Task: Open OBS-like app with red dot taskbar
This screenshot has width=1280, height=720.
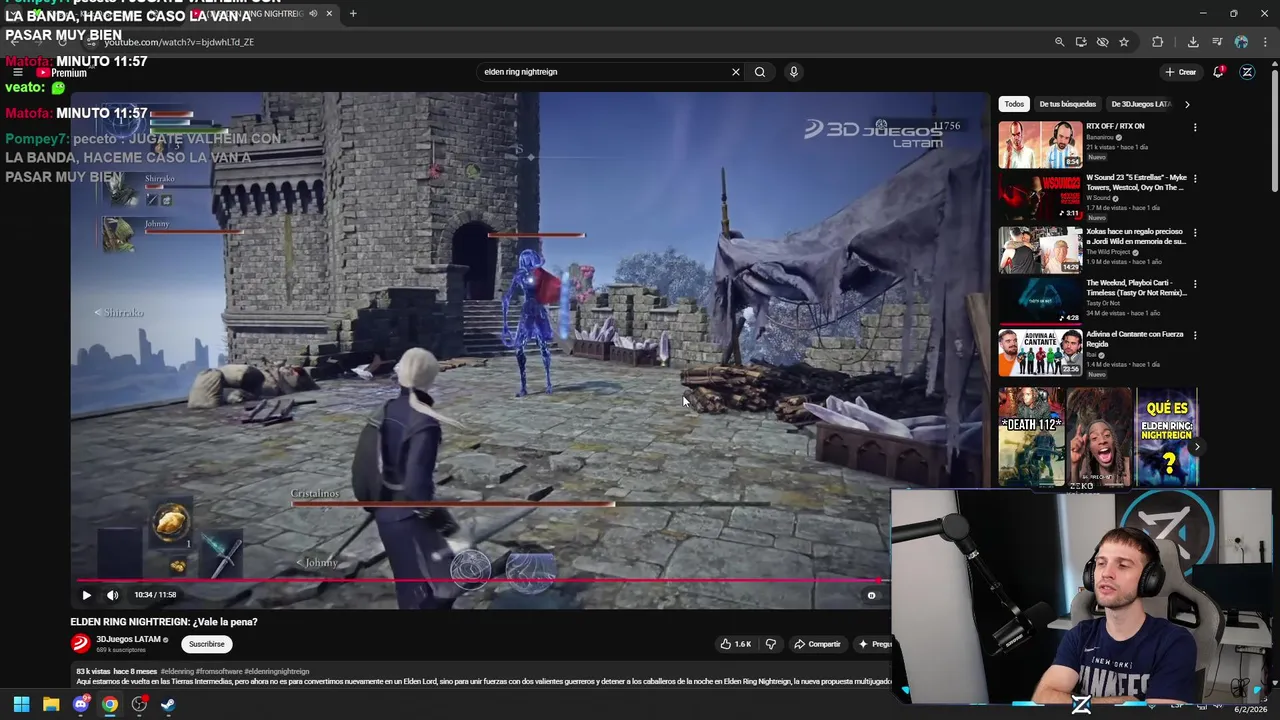Action: tap(139, 704)
